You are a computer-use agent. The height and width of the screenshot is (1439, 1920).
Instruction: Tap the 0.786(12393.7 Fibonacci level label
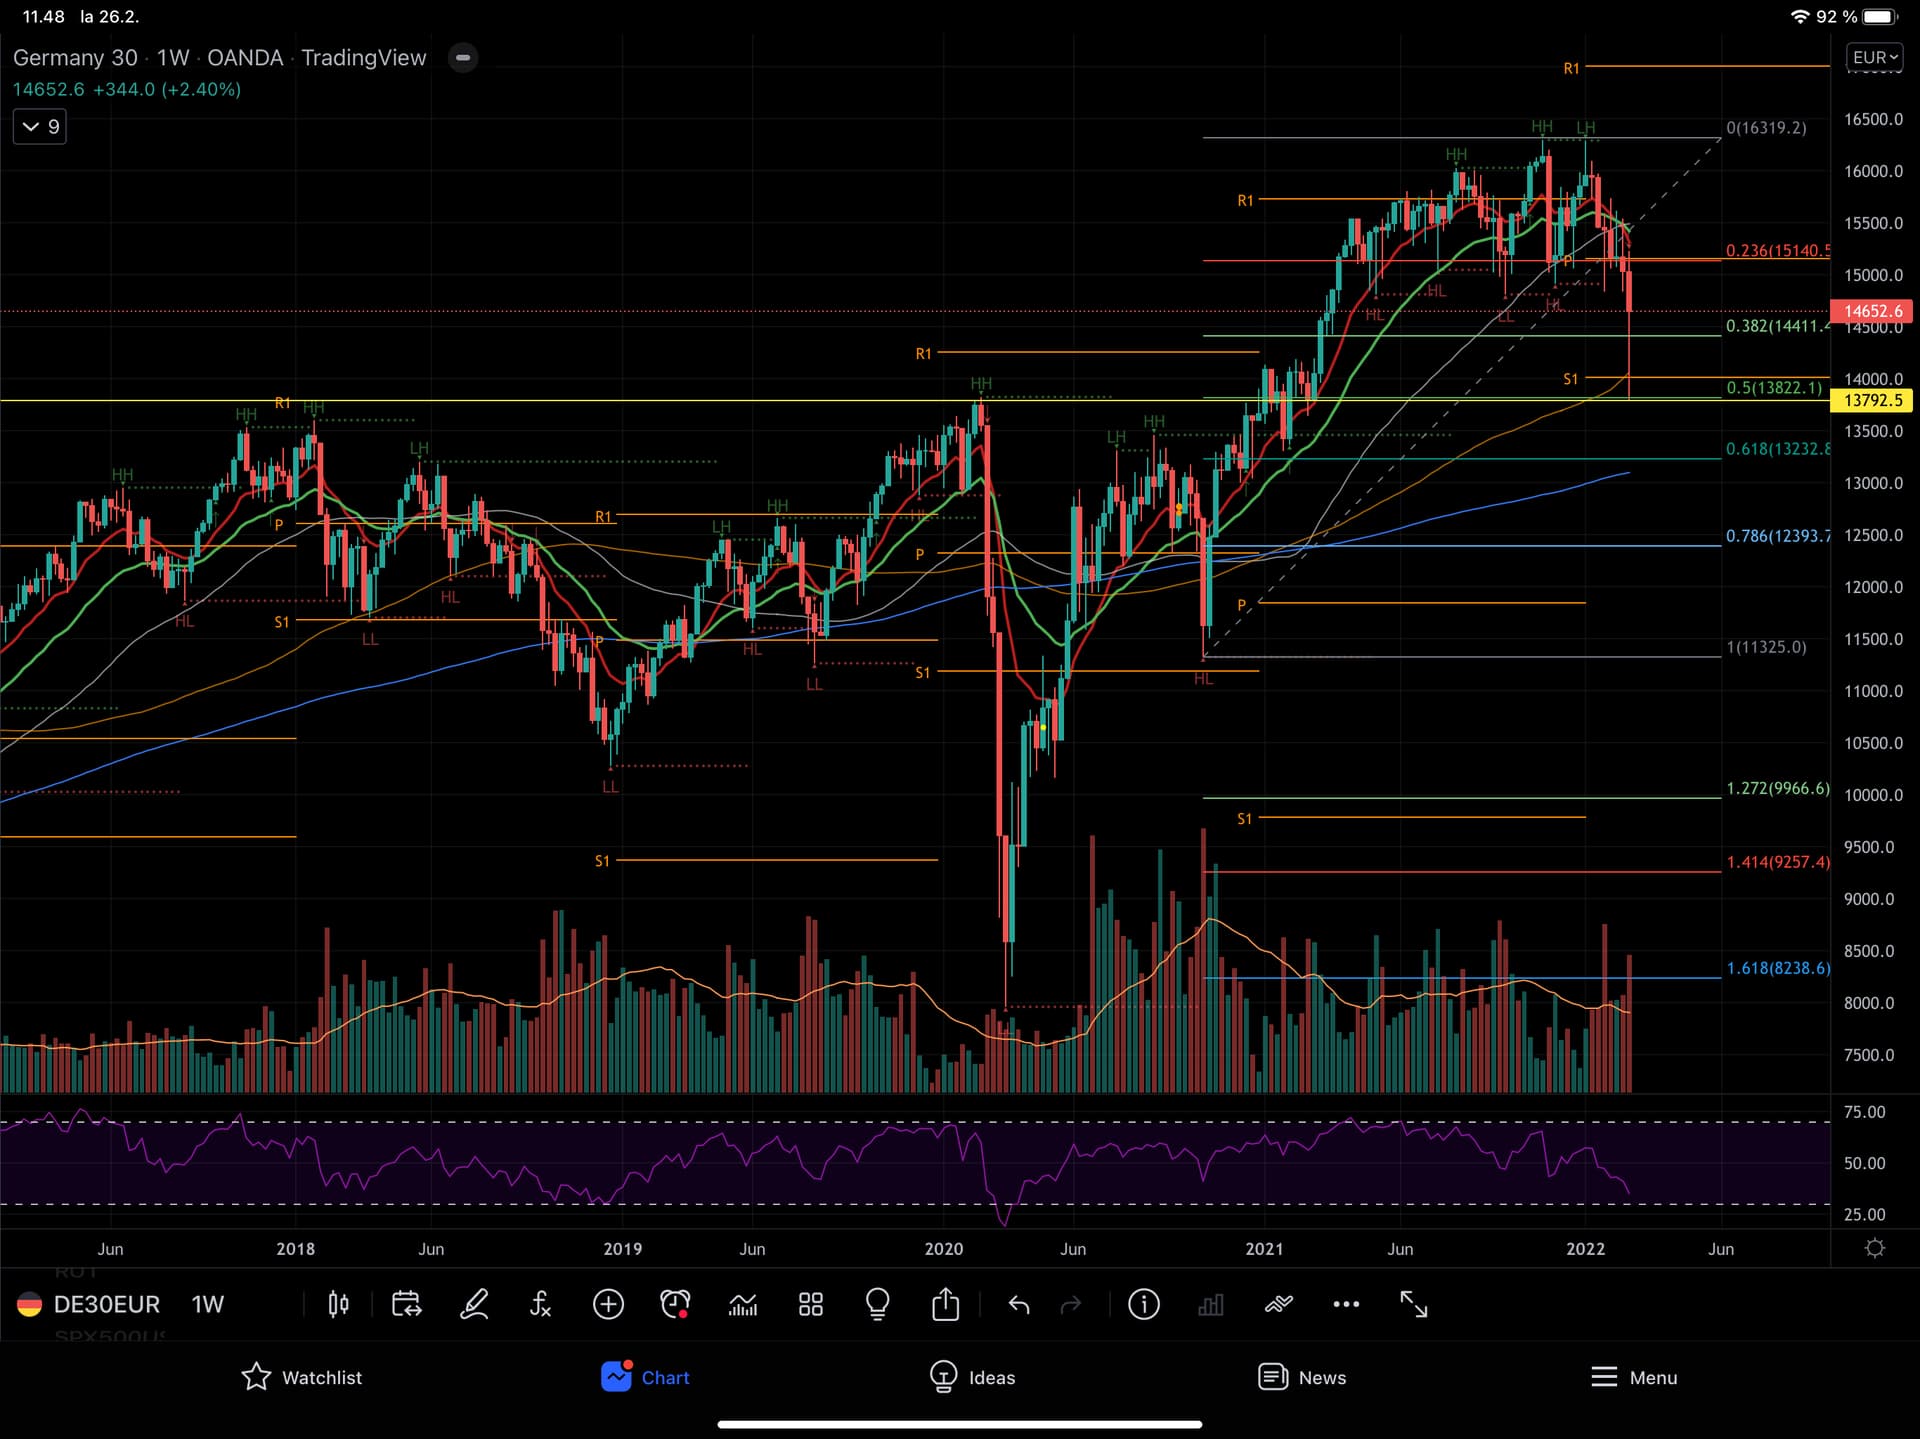click(1778, 536)
